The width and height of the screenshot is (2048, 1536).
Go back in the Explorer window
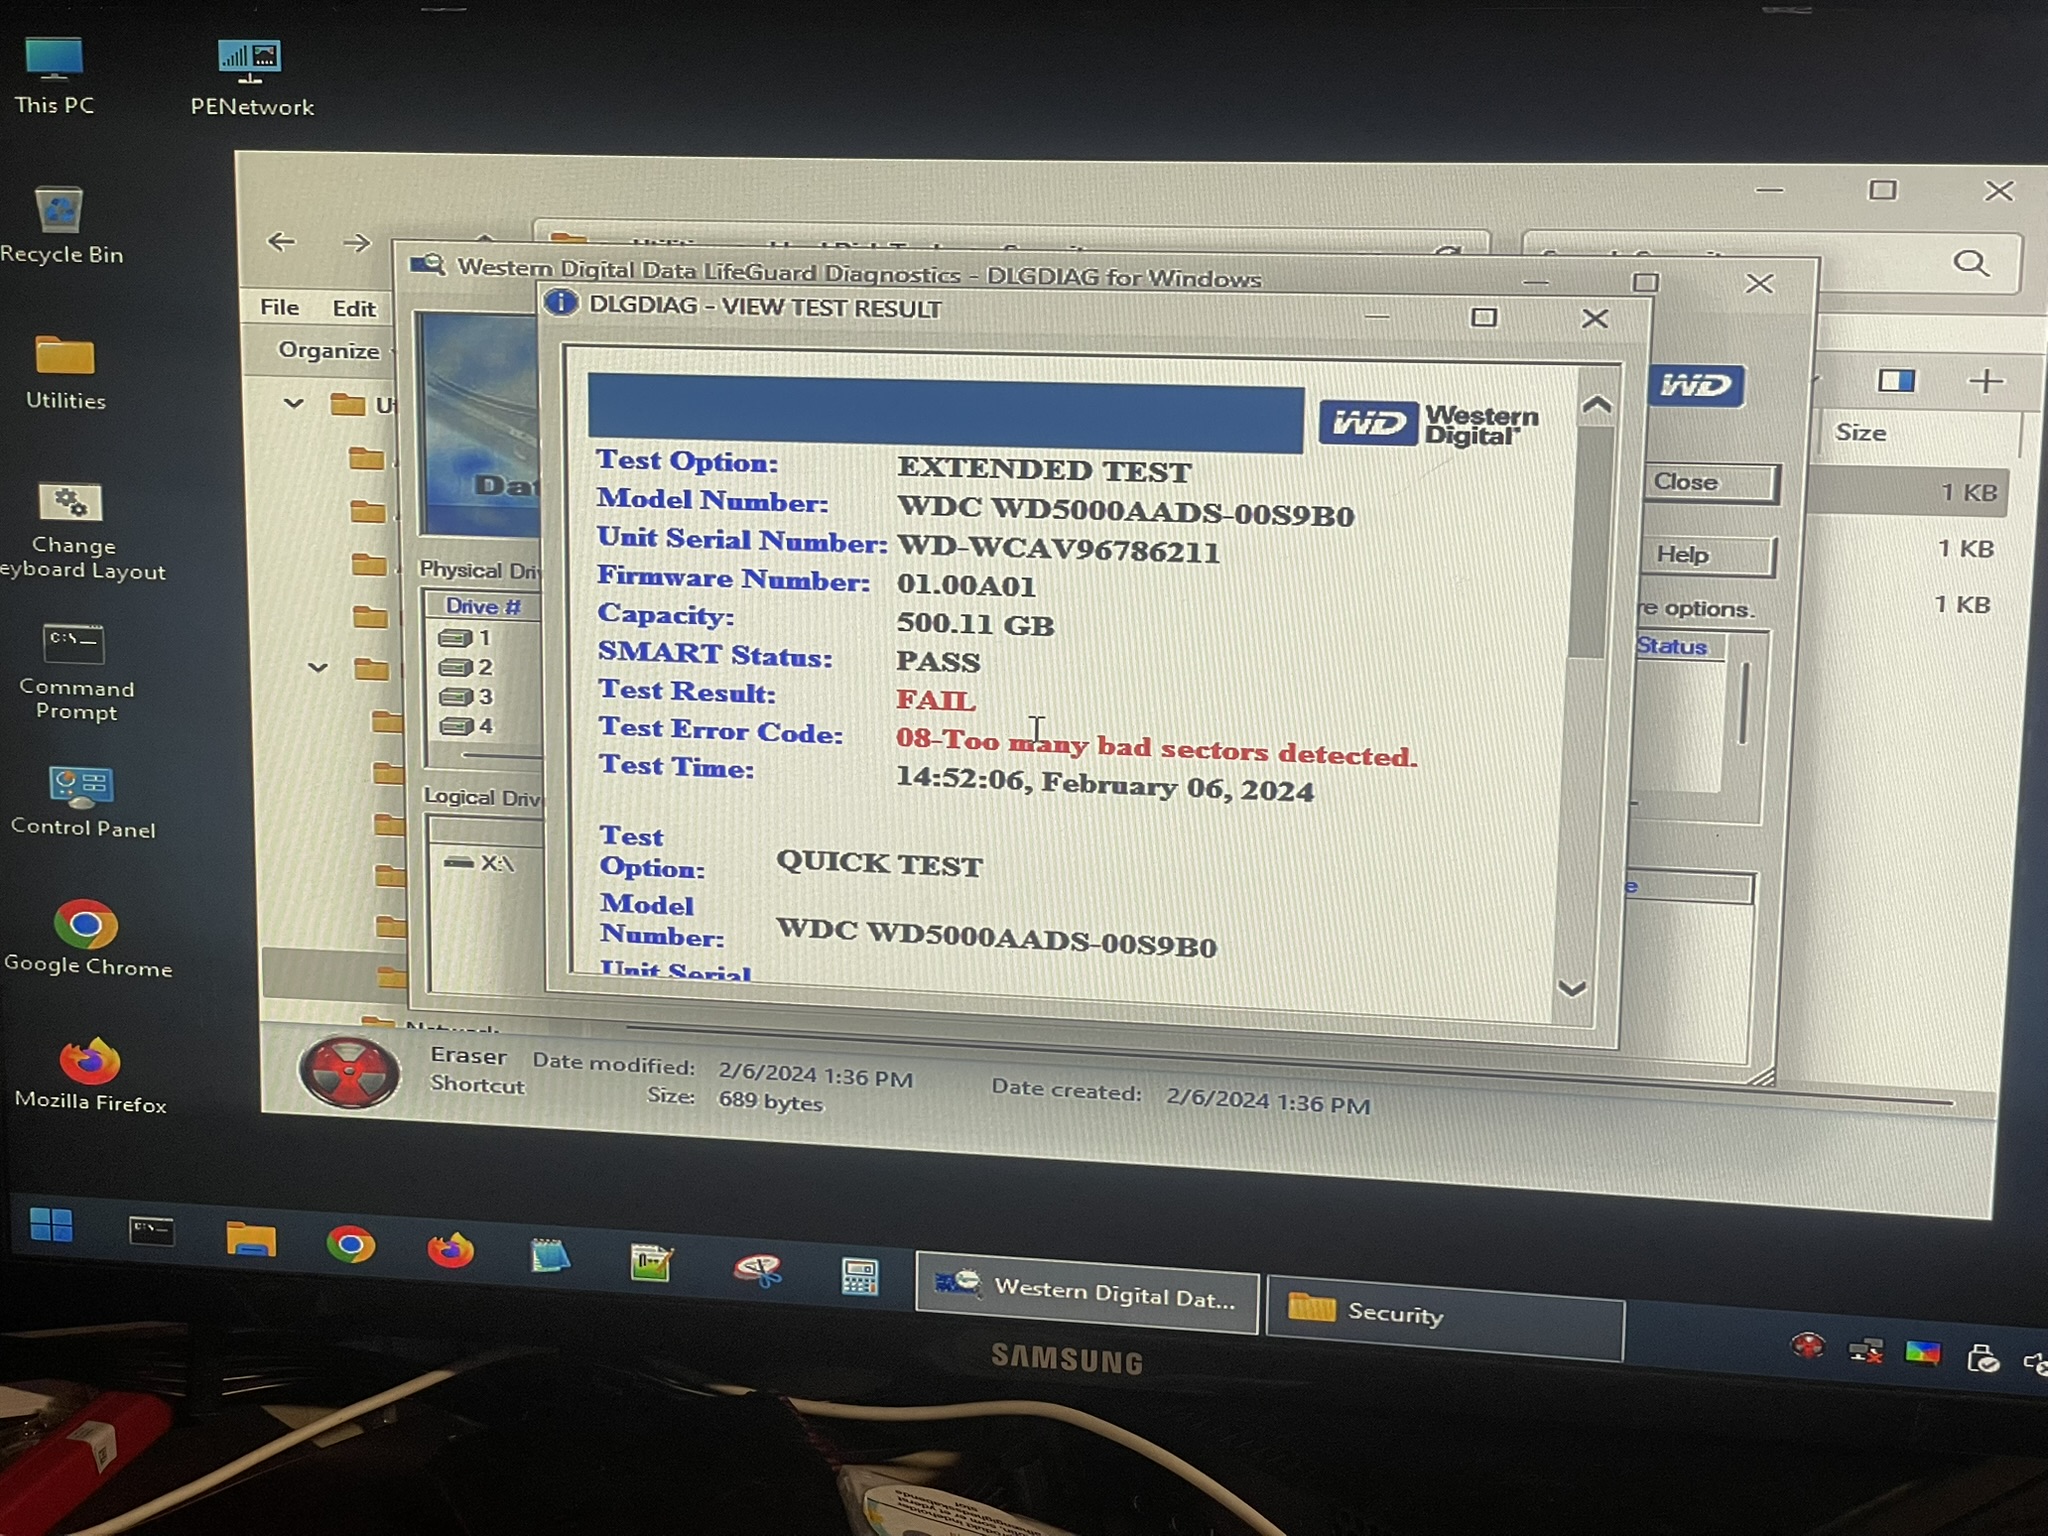282,241
